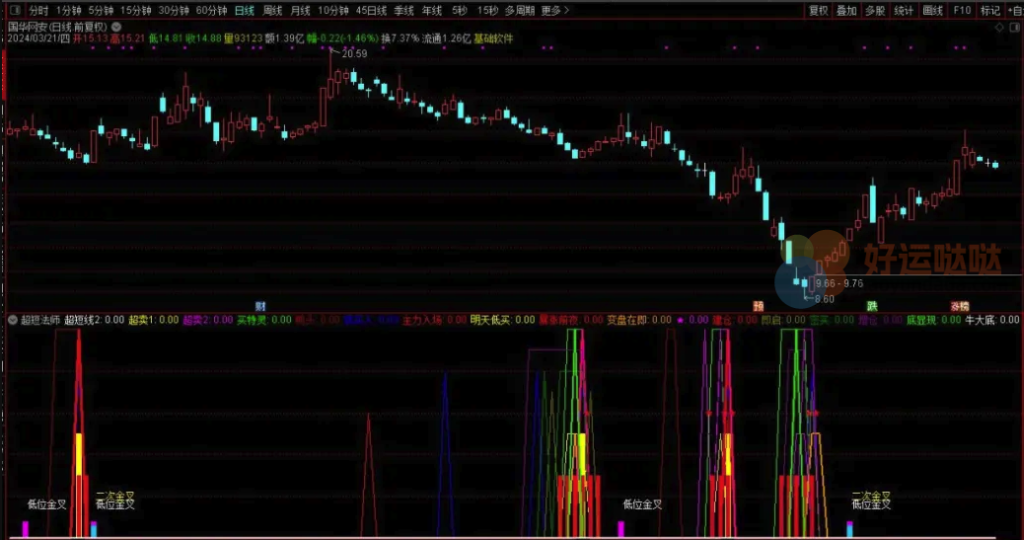
Task: Click the 基础软件 sector label
Action: 494,39
